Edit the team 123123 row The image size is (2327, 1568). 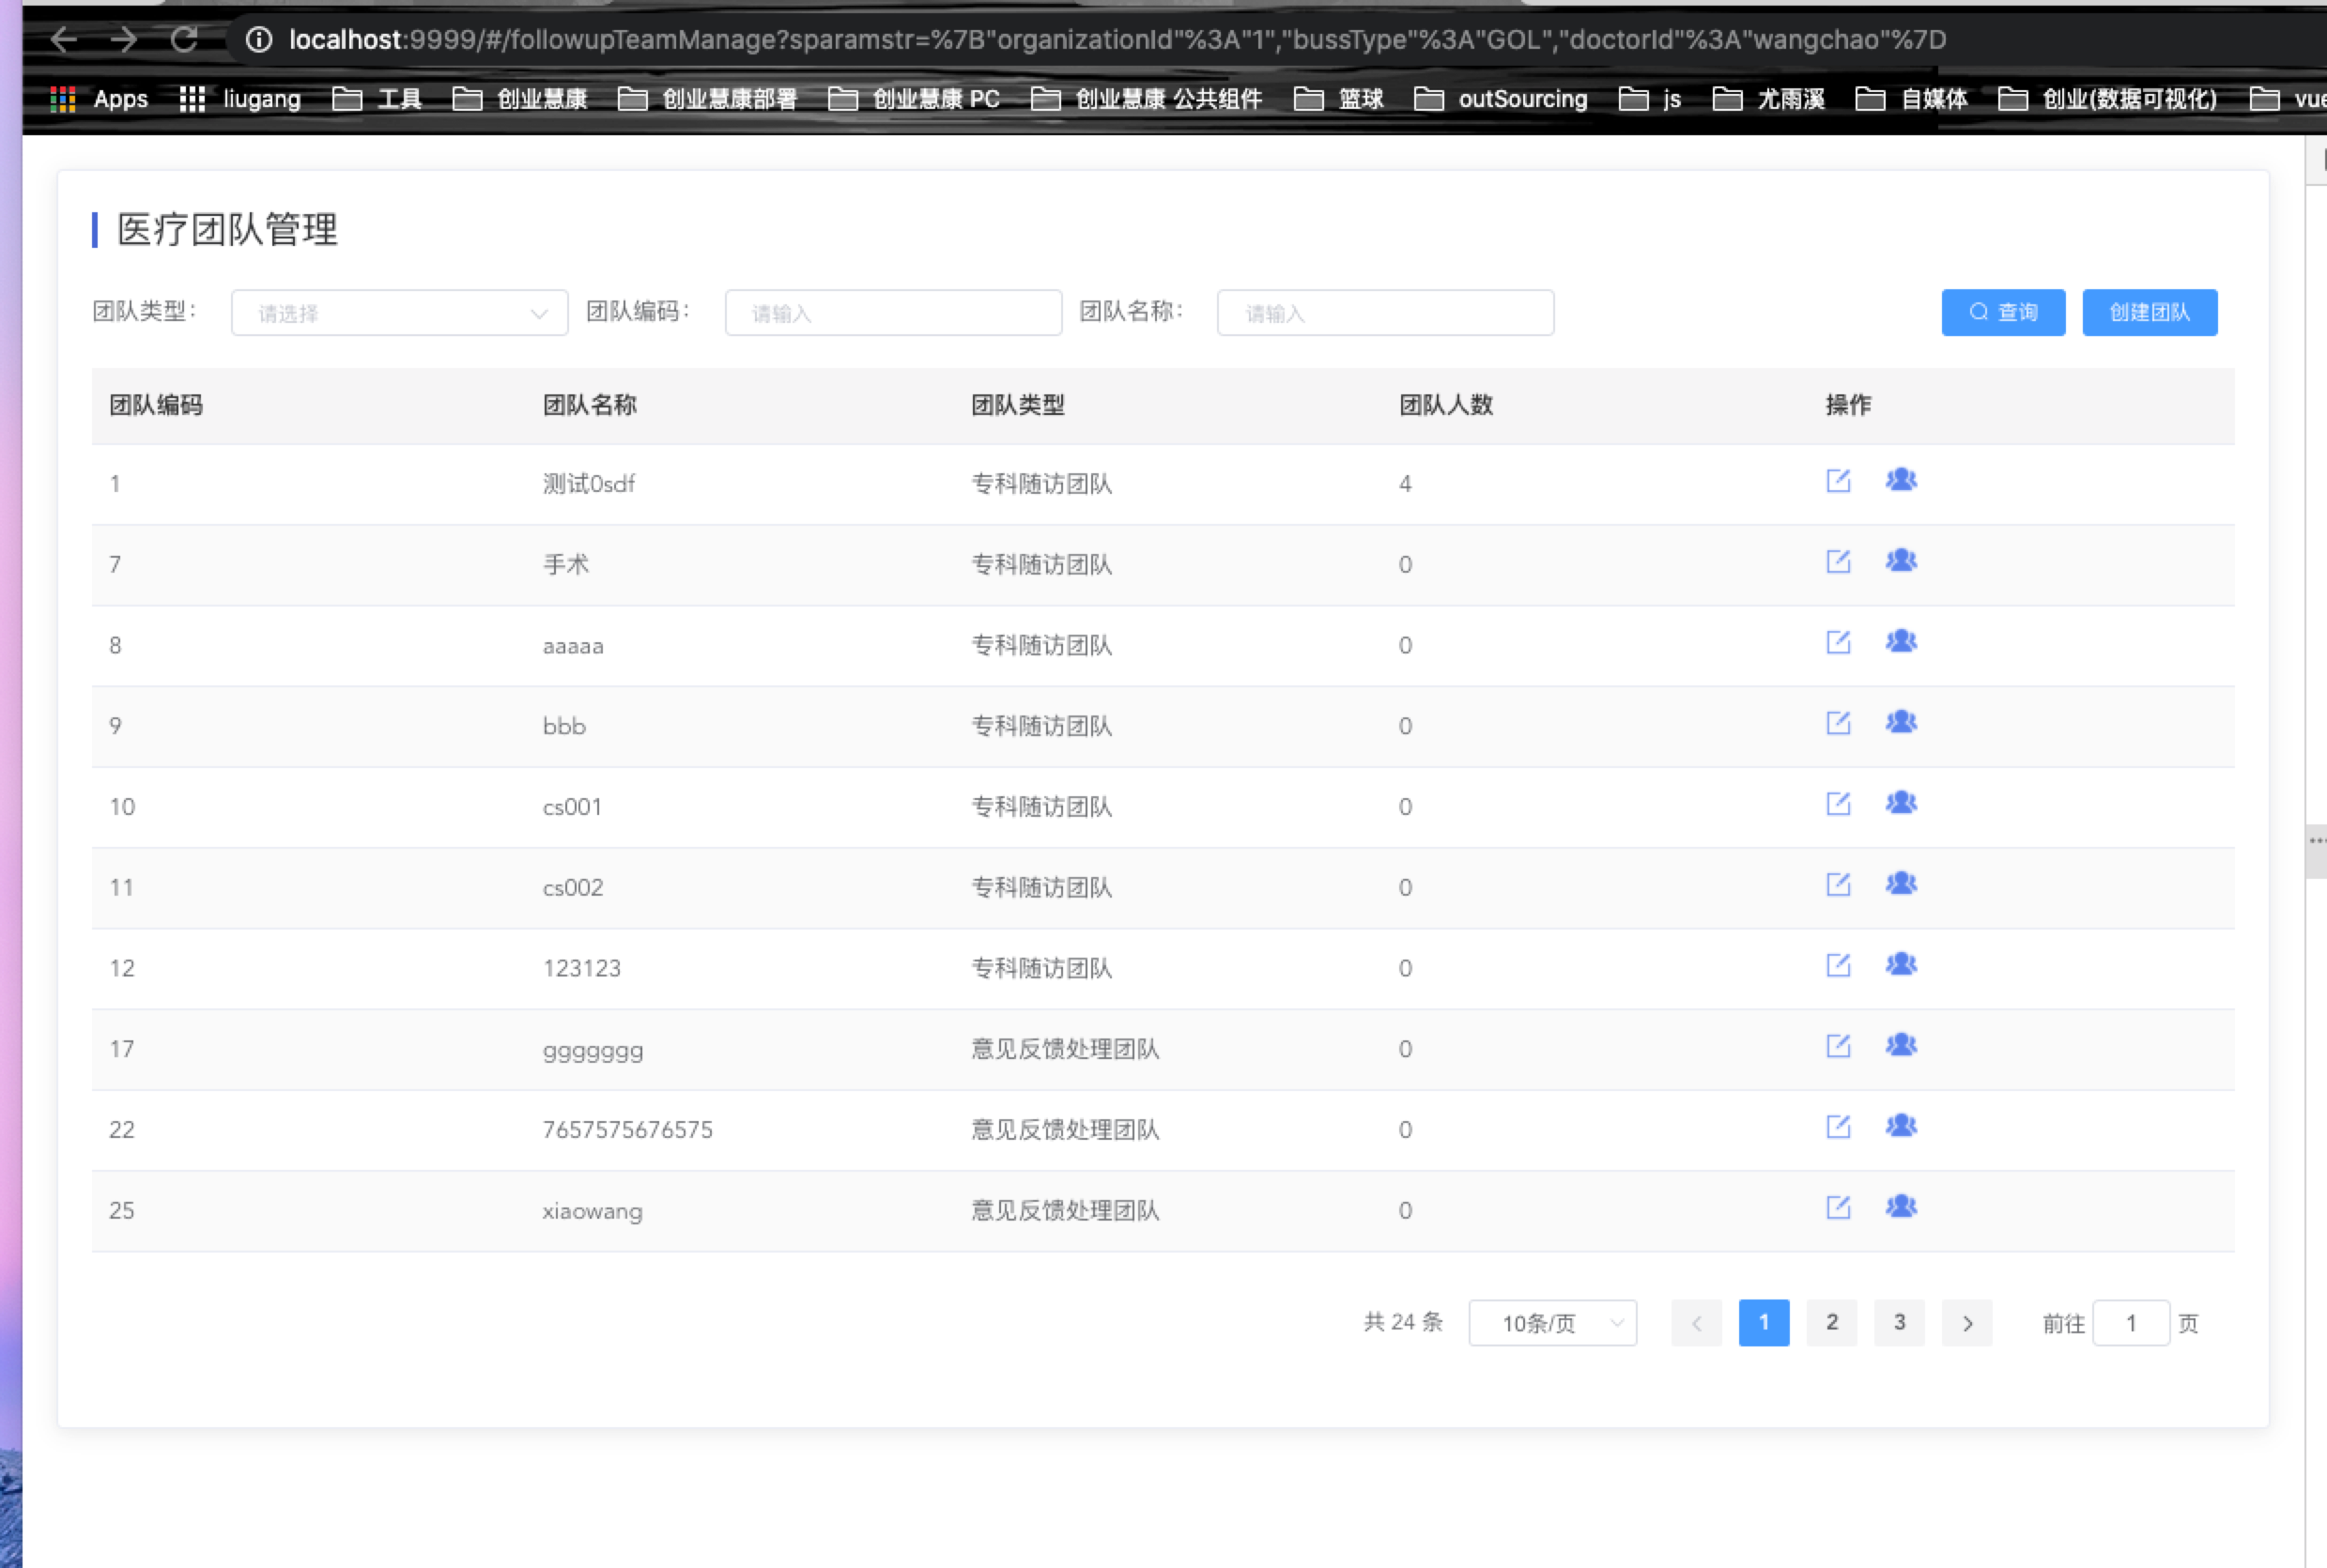point(1838,966)
